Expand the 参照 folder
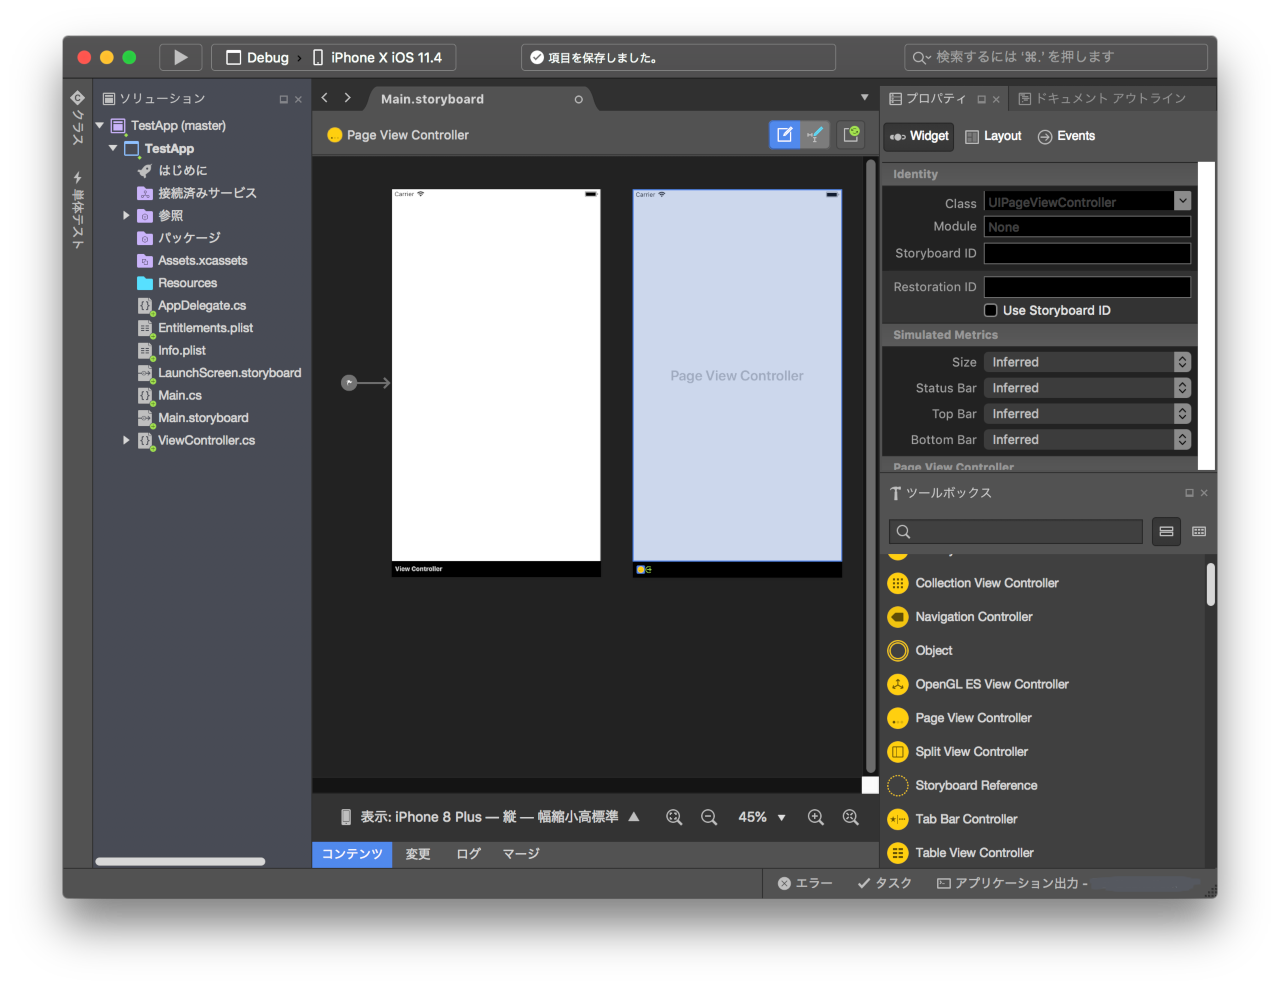The width and height of the screenshot is (1280, 988). [126, 216]
